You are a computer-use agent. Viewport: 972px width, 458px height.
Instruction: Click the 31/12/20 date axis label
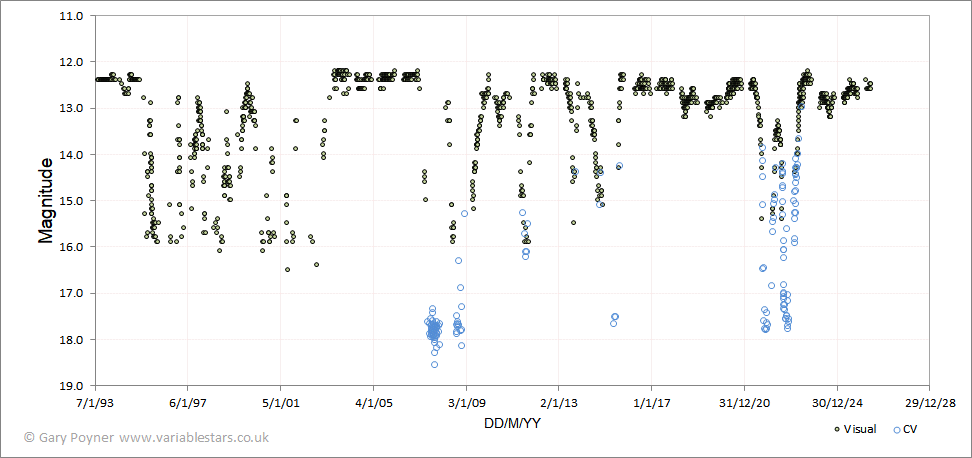(744, 403)
